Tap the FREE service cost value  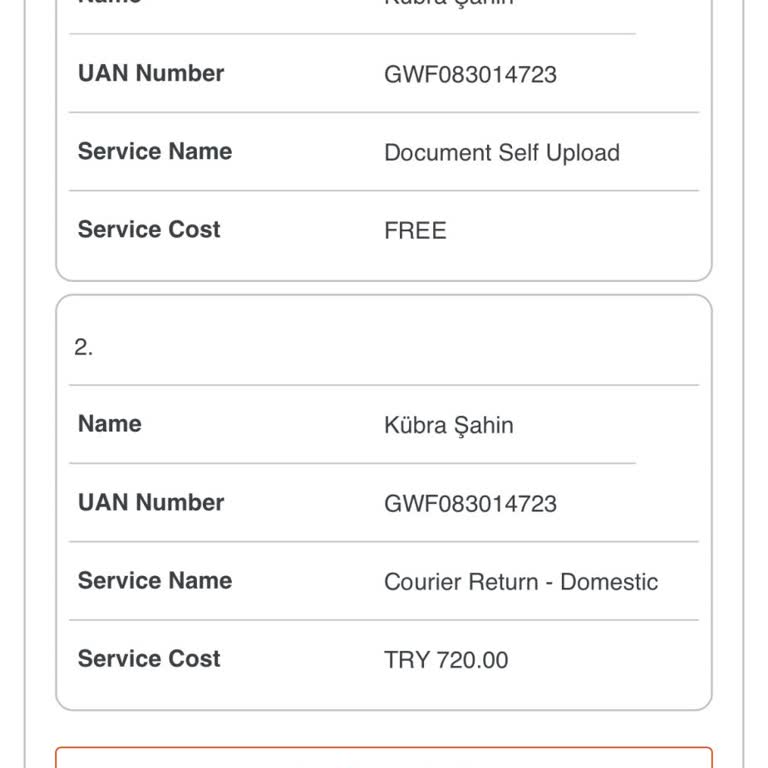(x=415, y=231)
